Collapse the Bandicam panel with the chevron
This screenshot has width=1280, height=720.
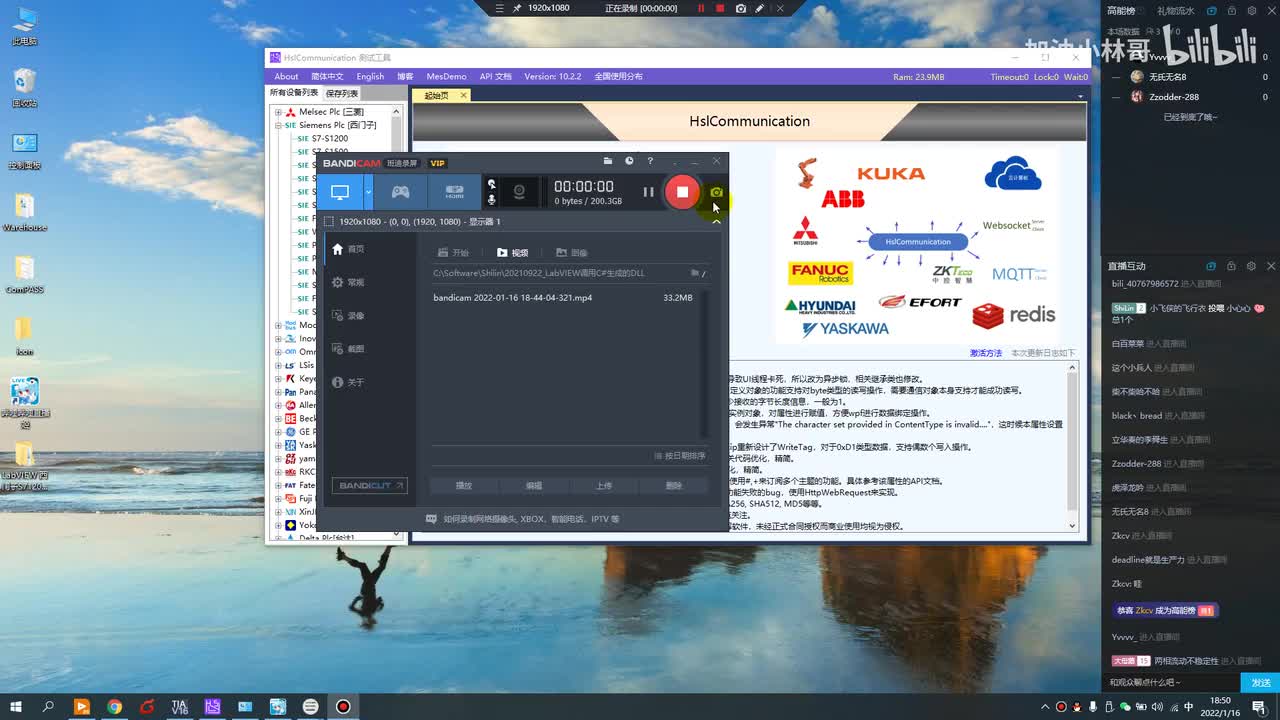[x=716, y=221]
